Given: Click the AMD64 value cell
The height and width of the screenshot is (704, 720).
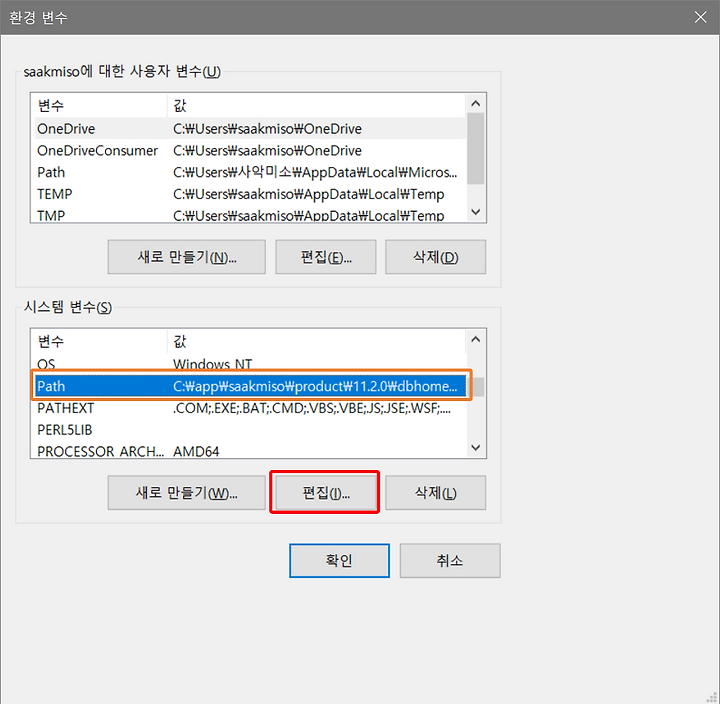Looking at the screenshot, I should 196,451.
